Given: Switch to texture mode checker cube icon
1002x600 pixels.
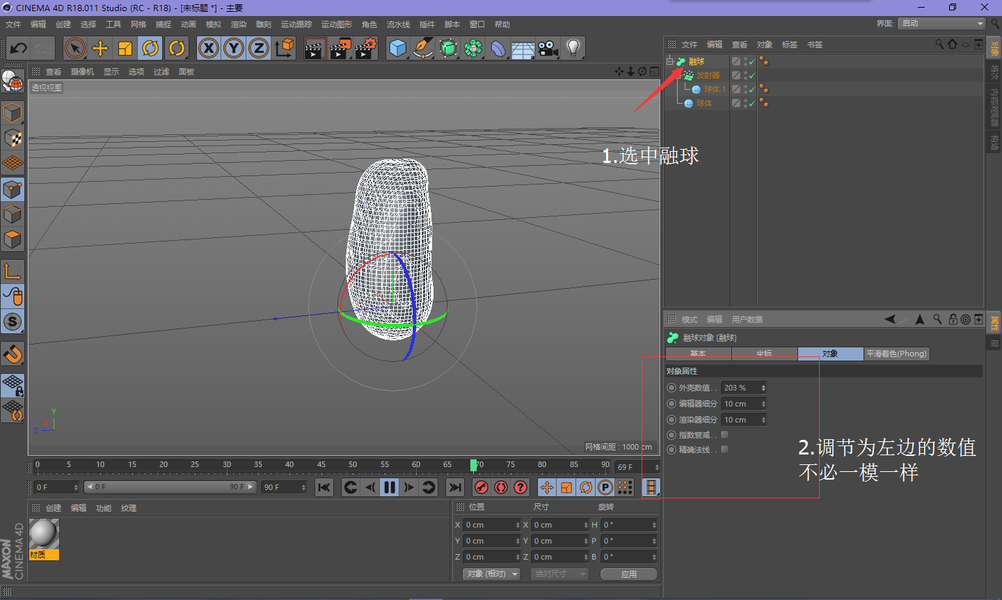Looking at the screenshot, I should point(13,138).
